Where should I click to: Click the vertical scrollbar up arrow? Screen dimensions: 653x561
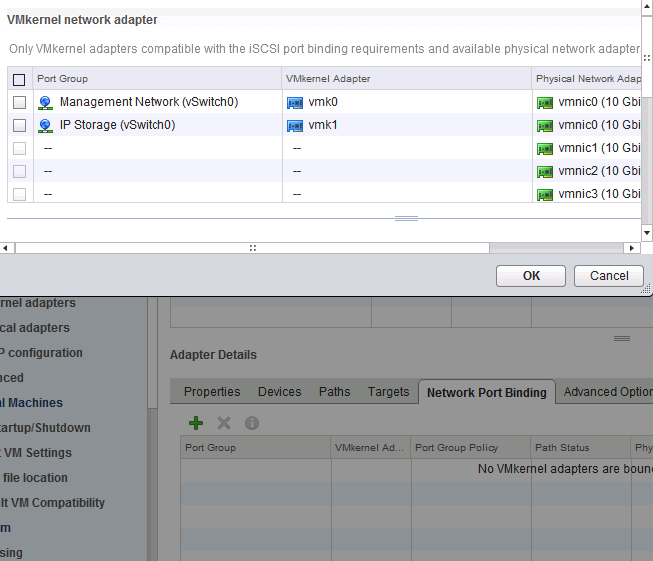[x=647, y=6]
